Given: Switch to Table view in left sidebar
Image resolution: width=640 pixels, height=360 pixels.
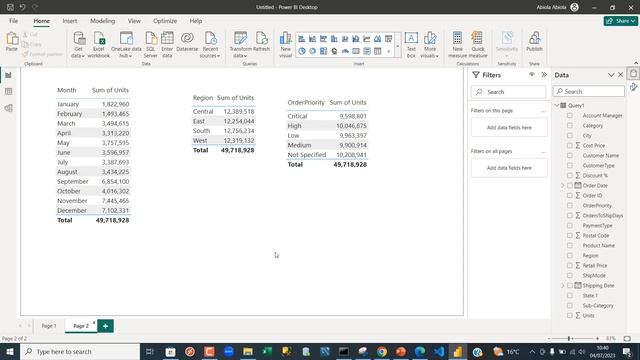Looking at the screenshot, I should 9,91.
